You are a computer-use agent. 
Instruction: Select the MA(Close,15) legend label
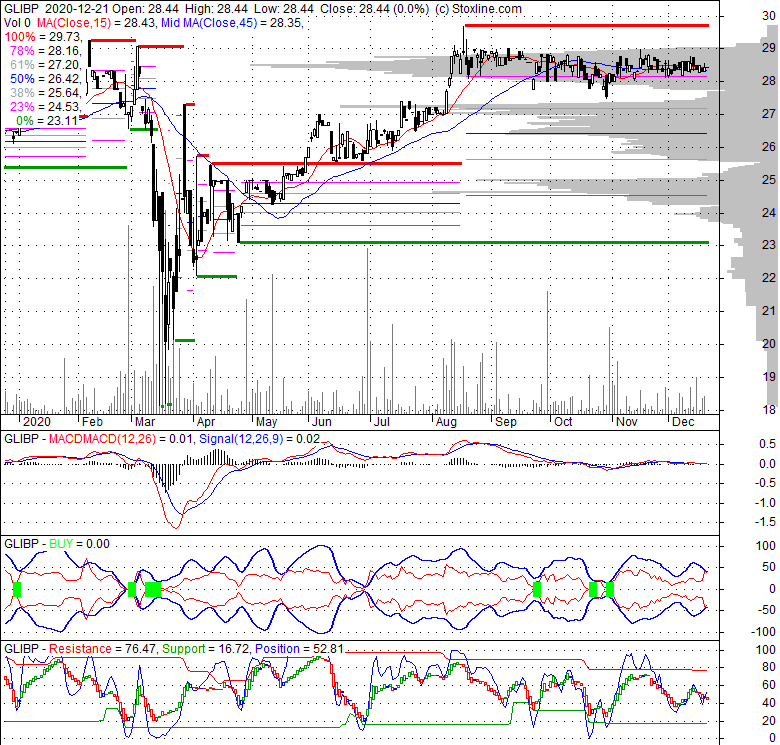[74, 21]
